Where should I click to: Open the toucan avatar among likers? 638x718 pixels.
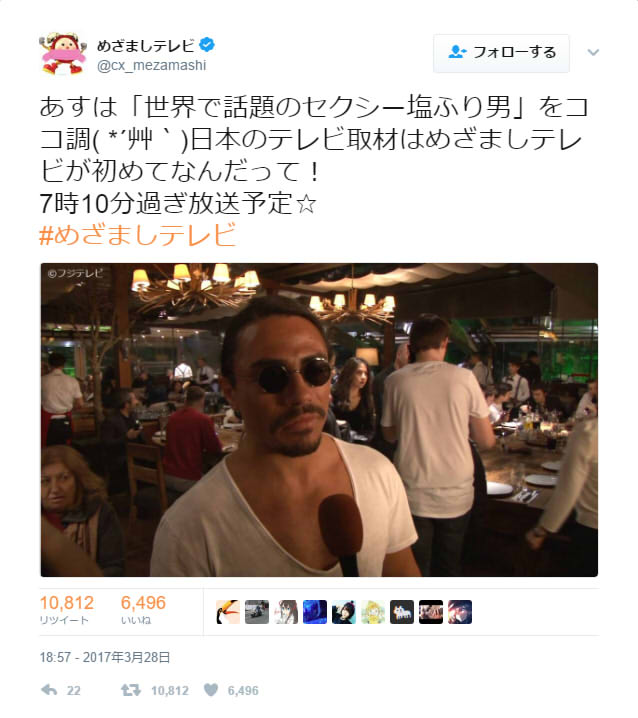[x=228, y=612]
